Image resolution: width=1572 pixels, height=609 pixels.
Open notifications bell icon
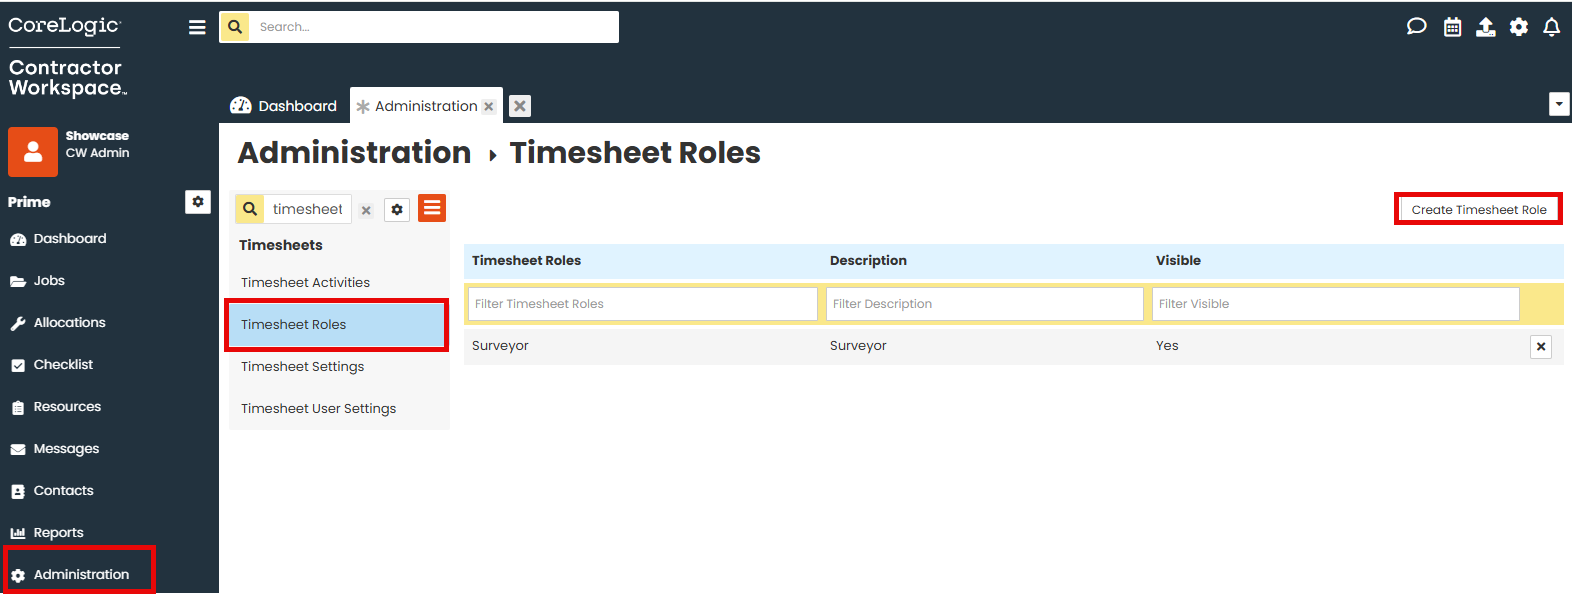[x=1551, y=27]
